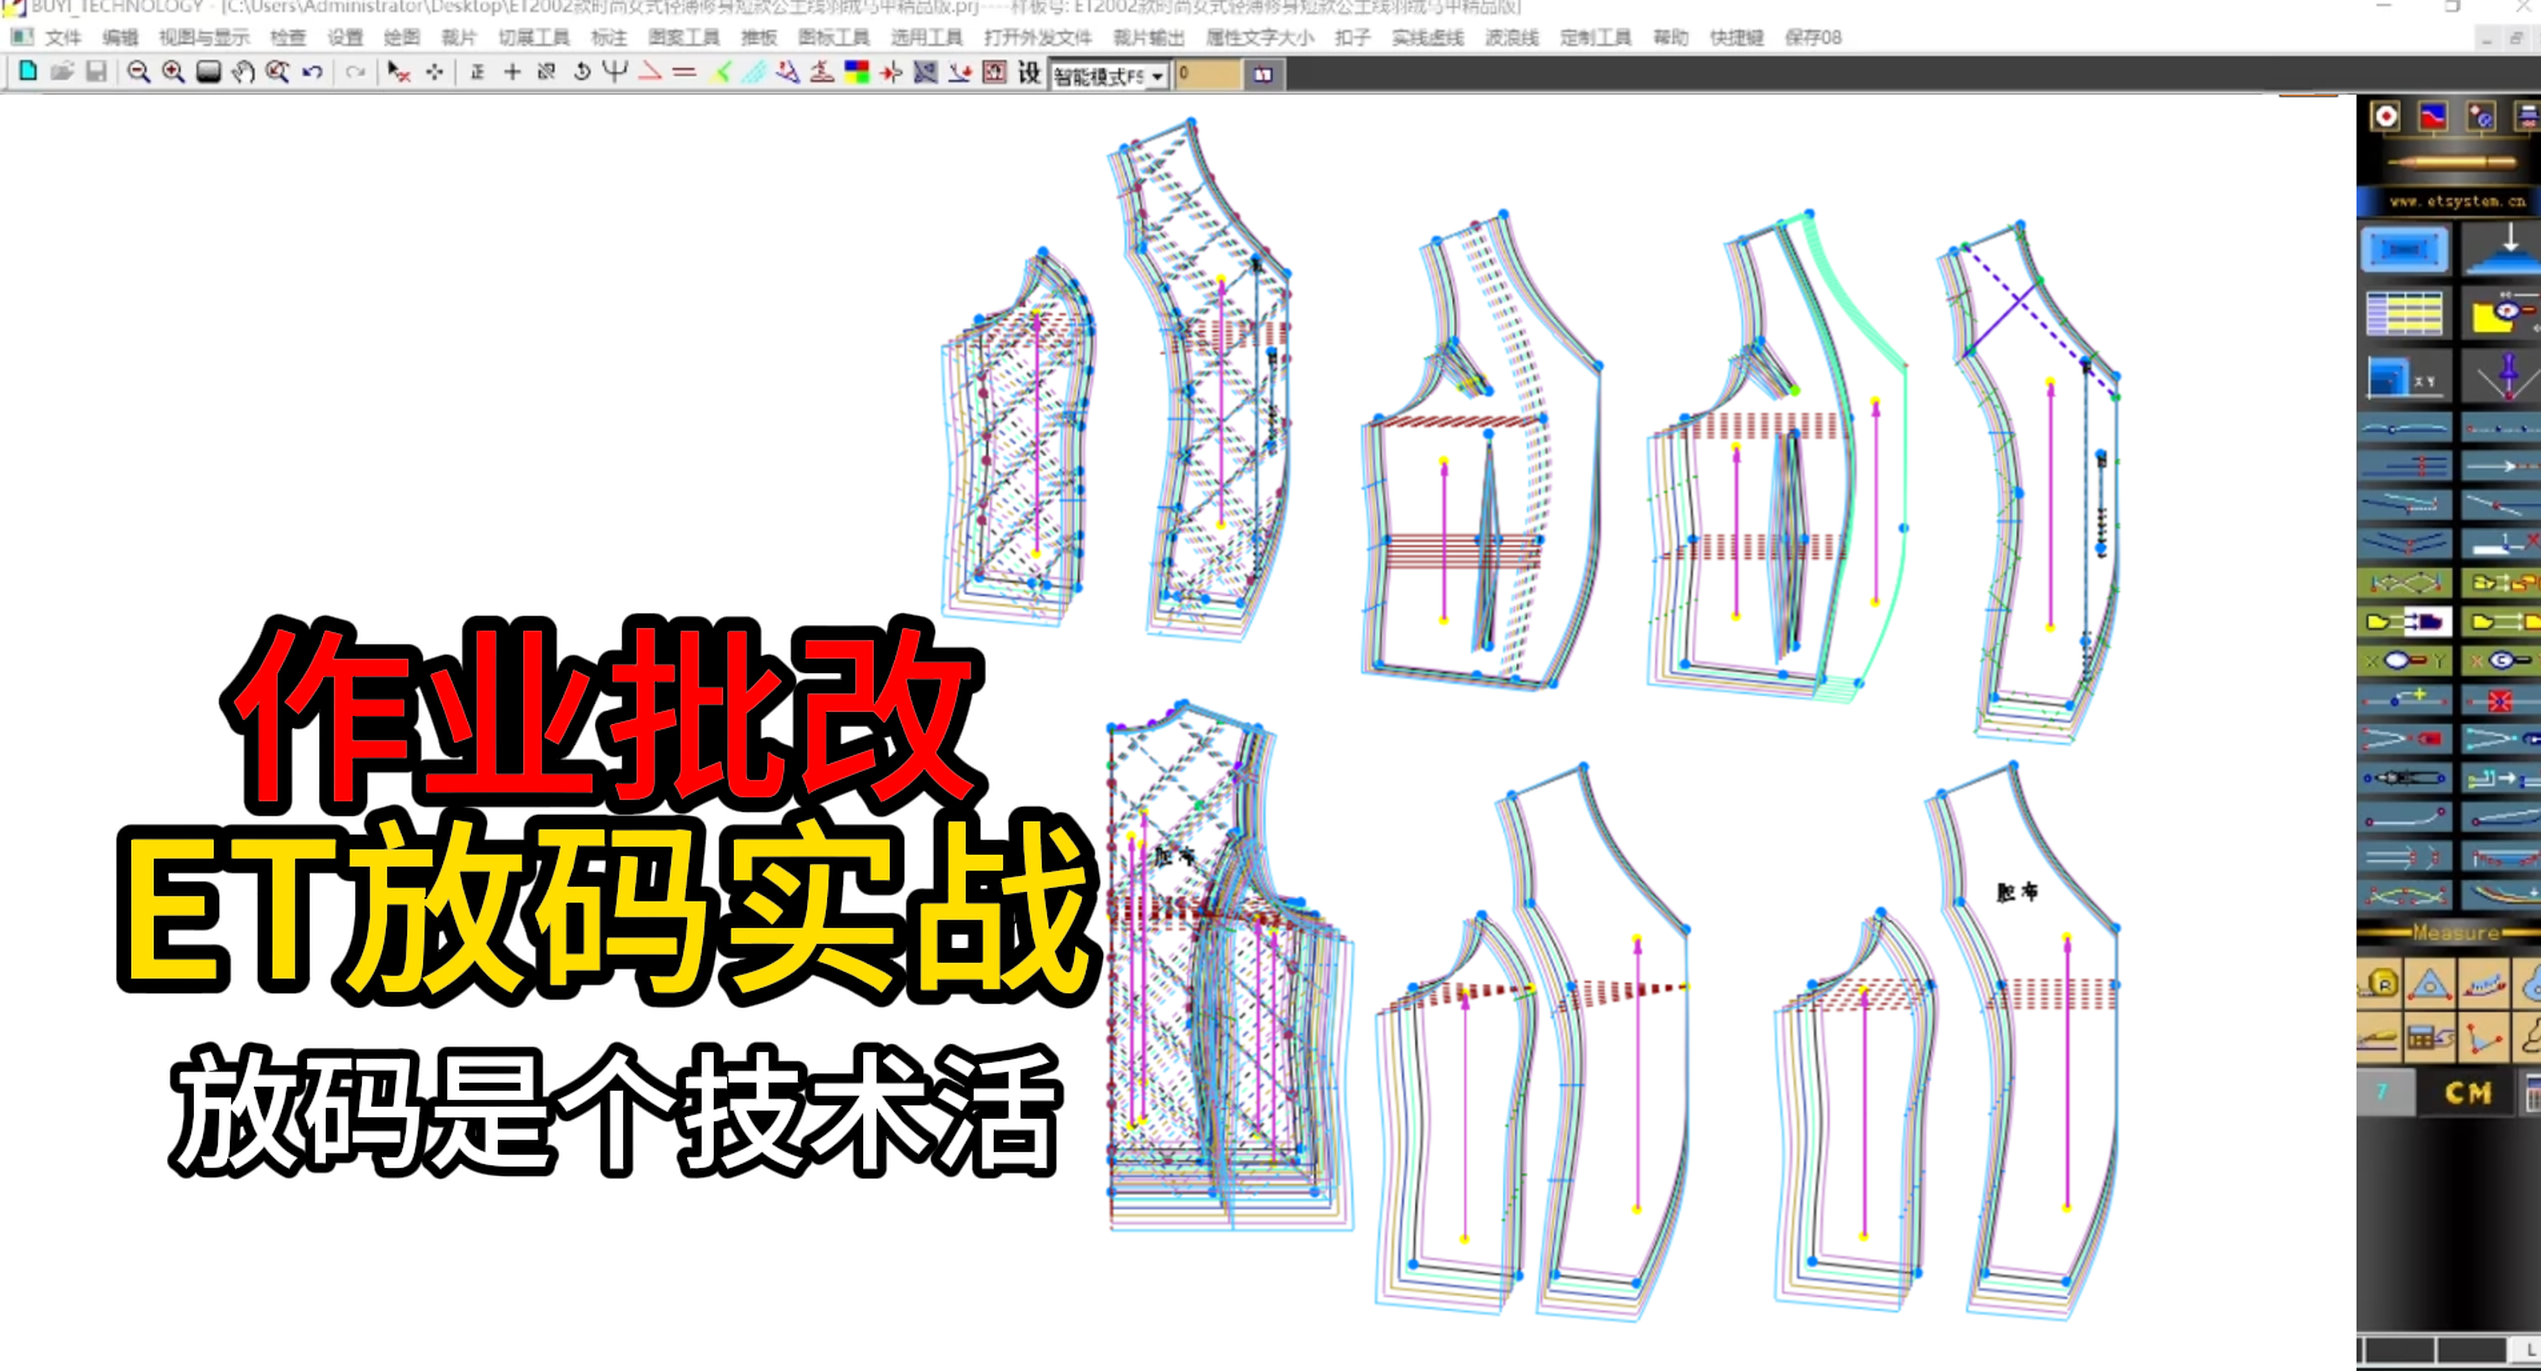The image size is (2541, 1371).
Task: Click the four-color square icon
Action: (857, 72)
